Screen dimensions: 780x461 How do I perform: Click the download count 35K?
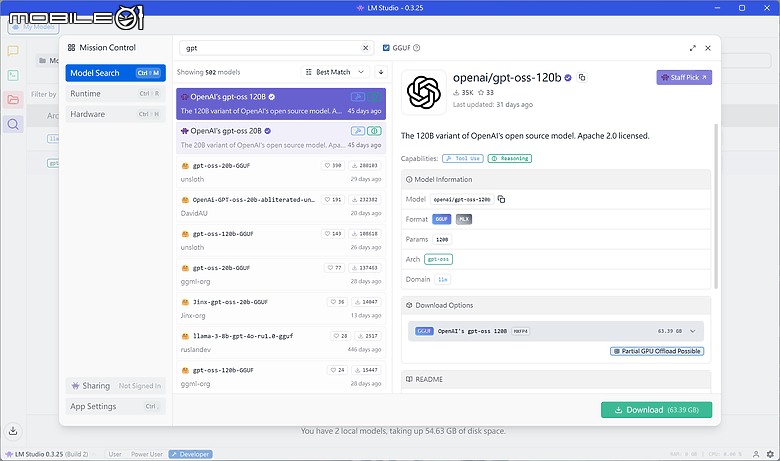(x=463, y=92)
